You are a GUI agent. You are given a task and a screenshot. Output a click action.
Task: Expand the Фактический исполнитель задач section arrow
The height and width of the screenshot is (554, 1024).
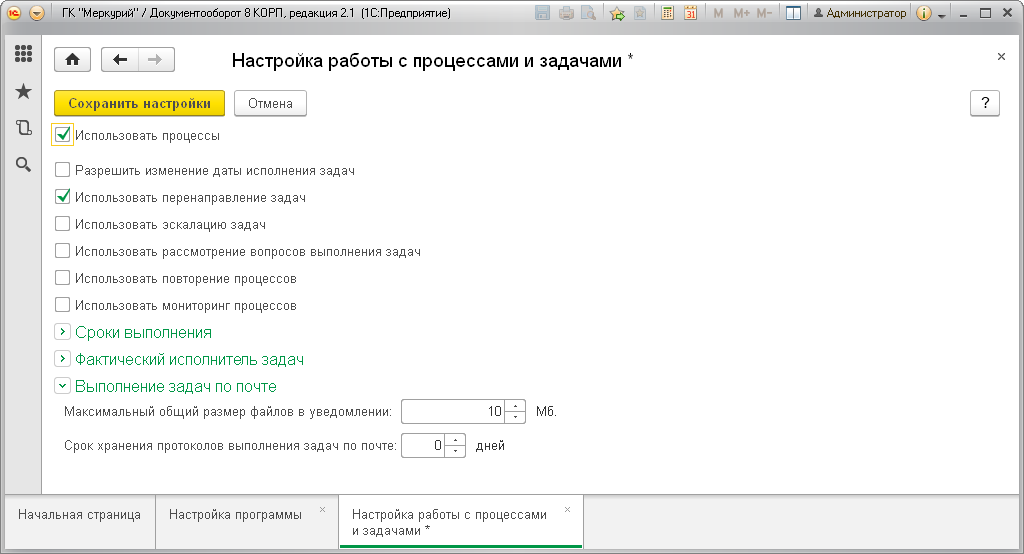(62, 359)
